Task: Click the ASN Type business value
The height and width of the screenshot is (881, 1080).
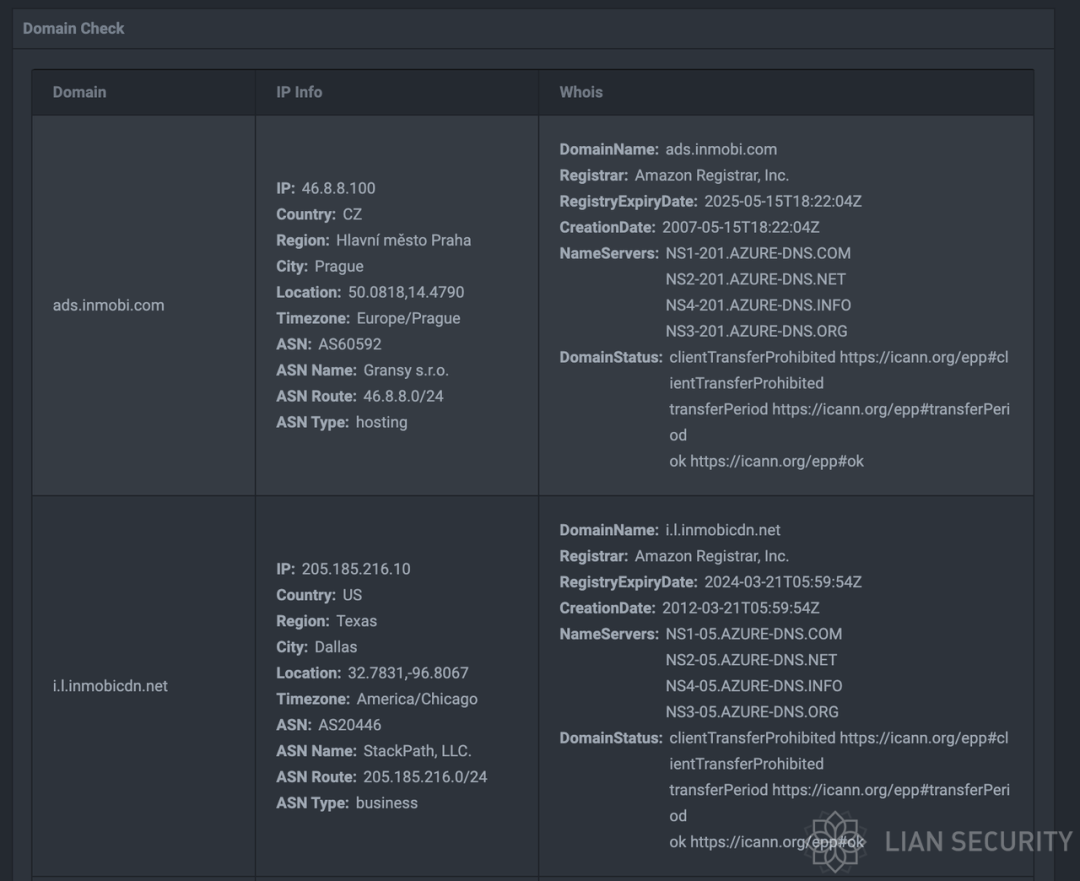Action: 386,803
